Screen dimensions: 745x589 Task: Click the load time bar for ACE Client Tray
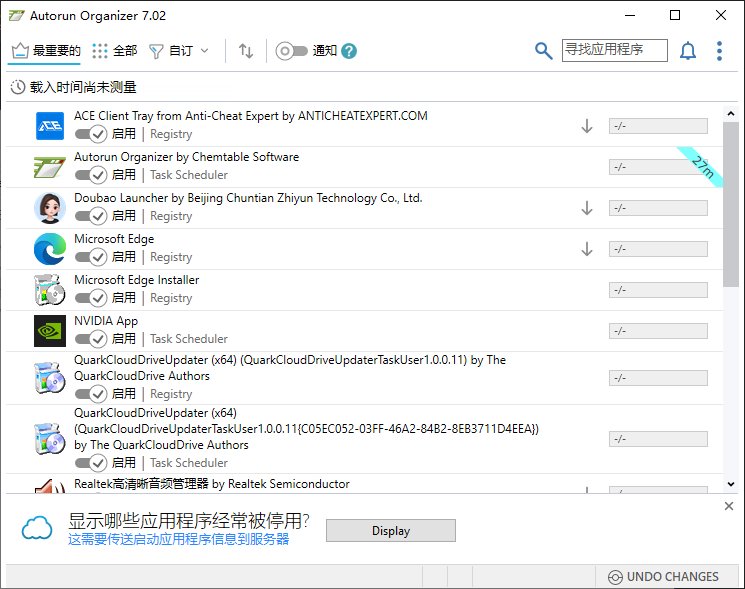[x=658, y=126]
